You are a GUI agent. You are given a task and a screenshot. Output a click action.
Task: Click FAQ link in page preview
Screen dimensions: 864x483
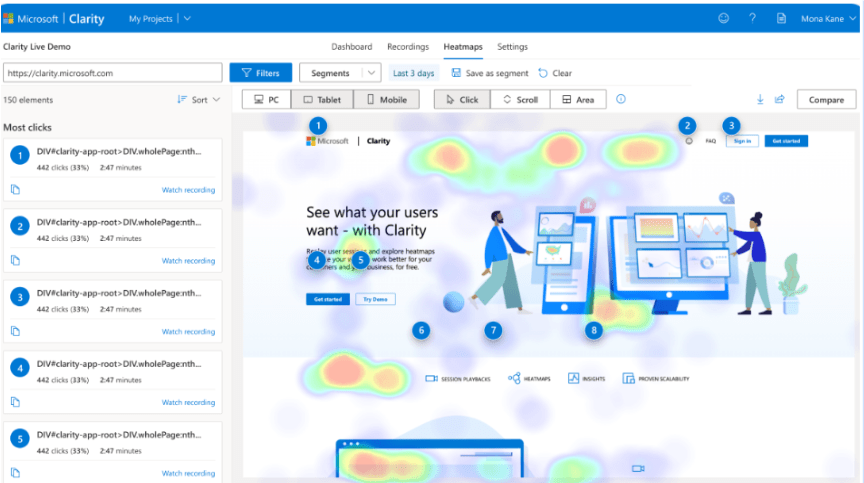point(711,141)
